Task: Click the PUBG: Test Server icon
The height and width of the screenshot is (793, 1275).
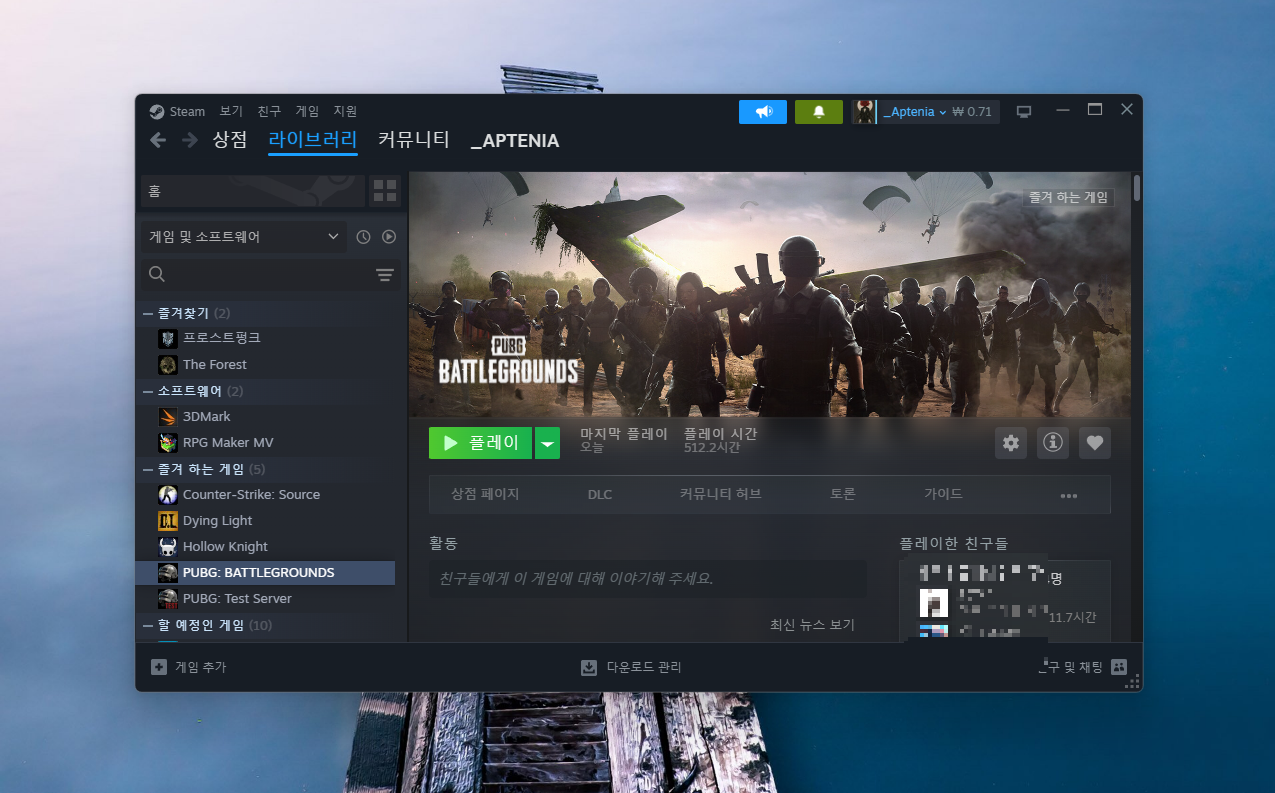Action: (168, 599)
